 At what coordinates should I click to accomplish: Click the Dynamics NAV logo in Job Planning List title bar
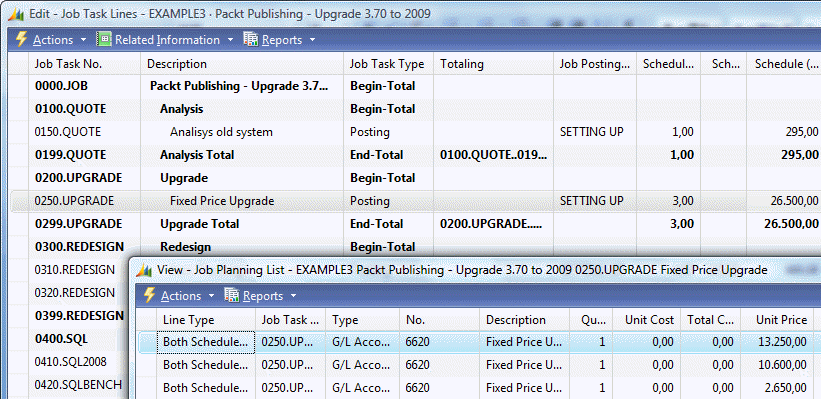[145, 270]
